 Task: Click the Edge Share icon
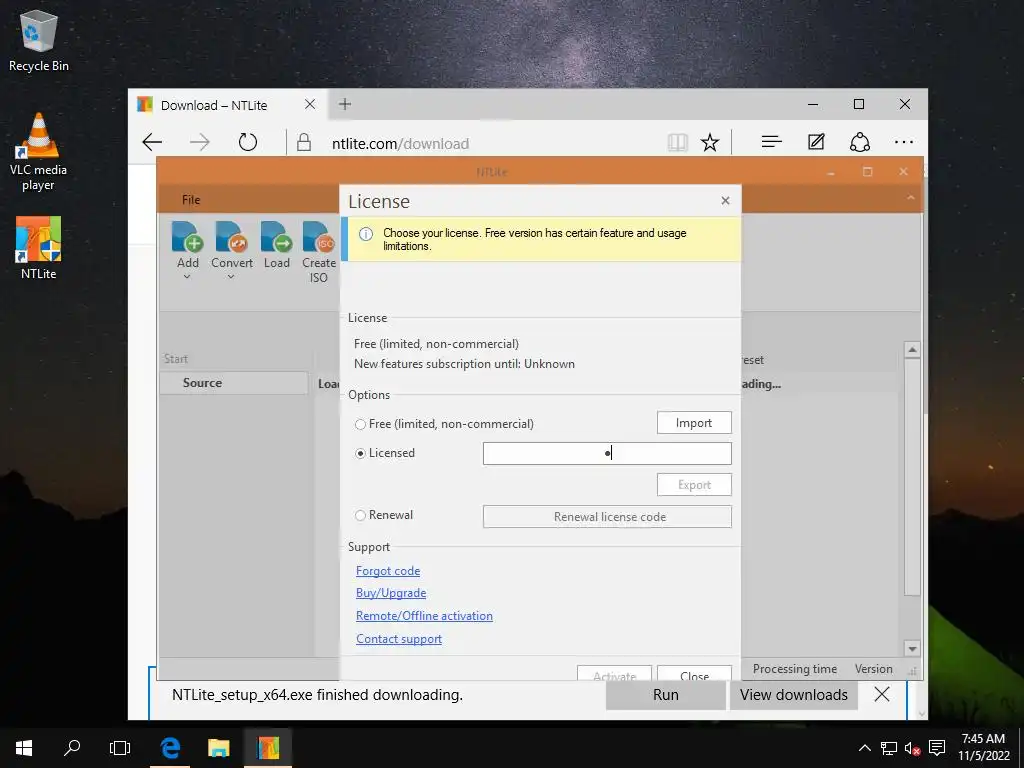tap(859, 142)
